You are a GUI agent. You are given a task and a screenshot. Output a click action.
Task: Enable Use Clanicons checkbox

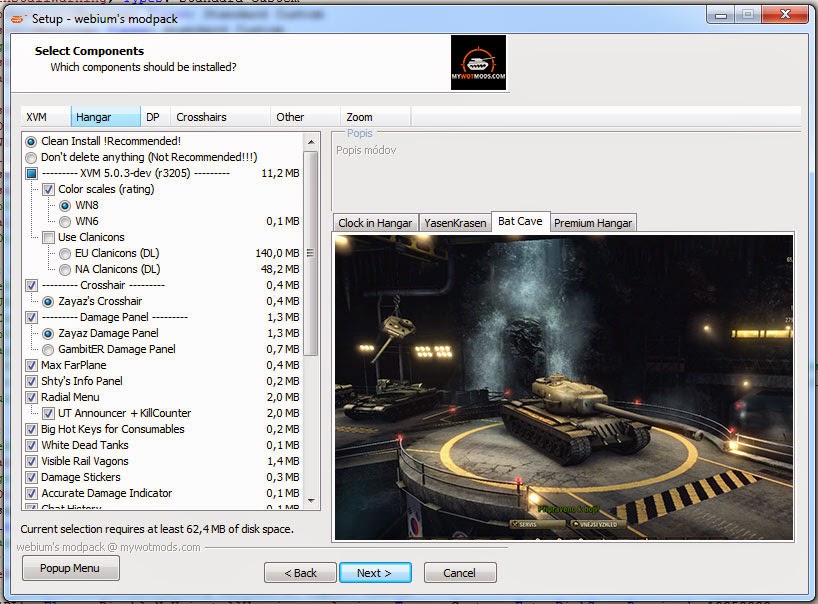49,237
